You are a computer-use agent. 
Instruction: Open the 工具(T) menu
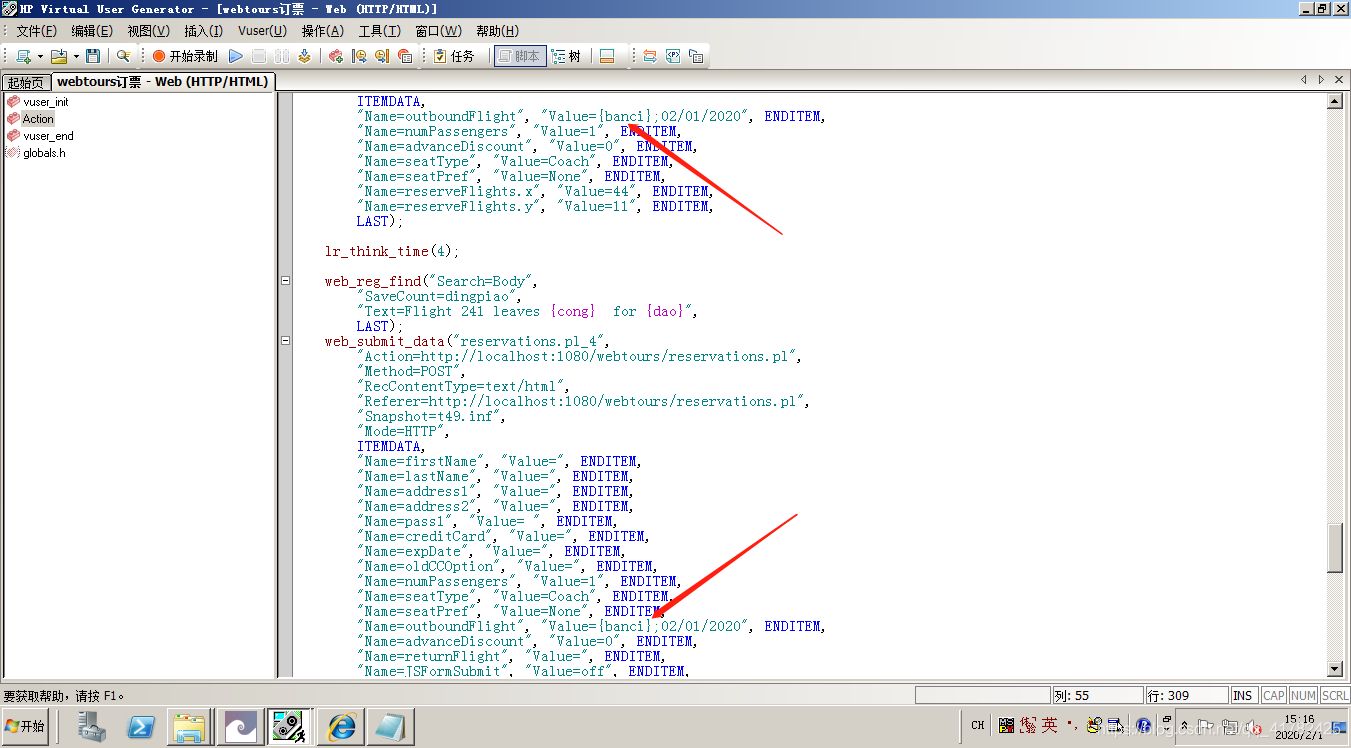pyautogui.click(x=379, y=31)
